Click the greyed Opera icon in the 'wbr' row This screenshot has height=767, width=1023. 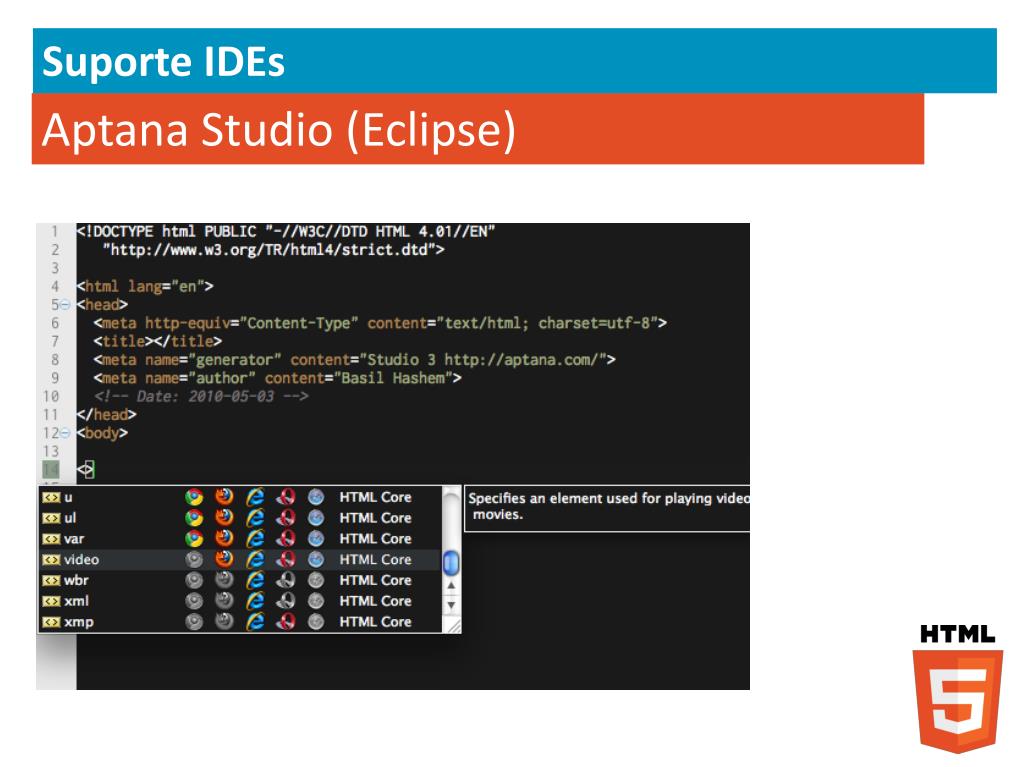(285, 580)
